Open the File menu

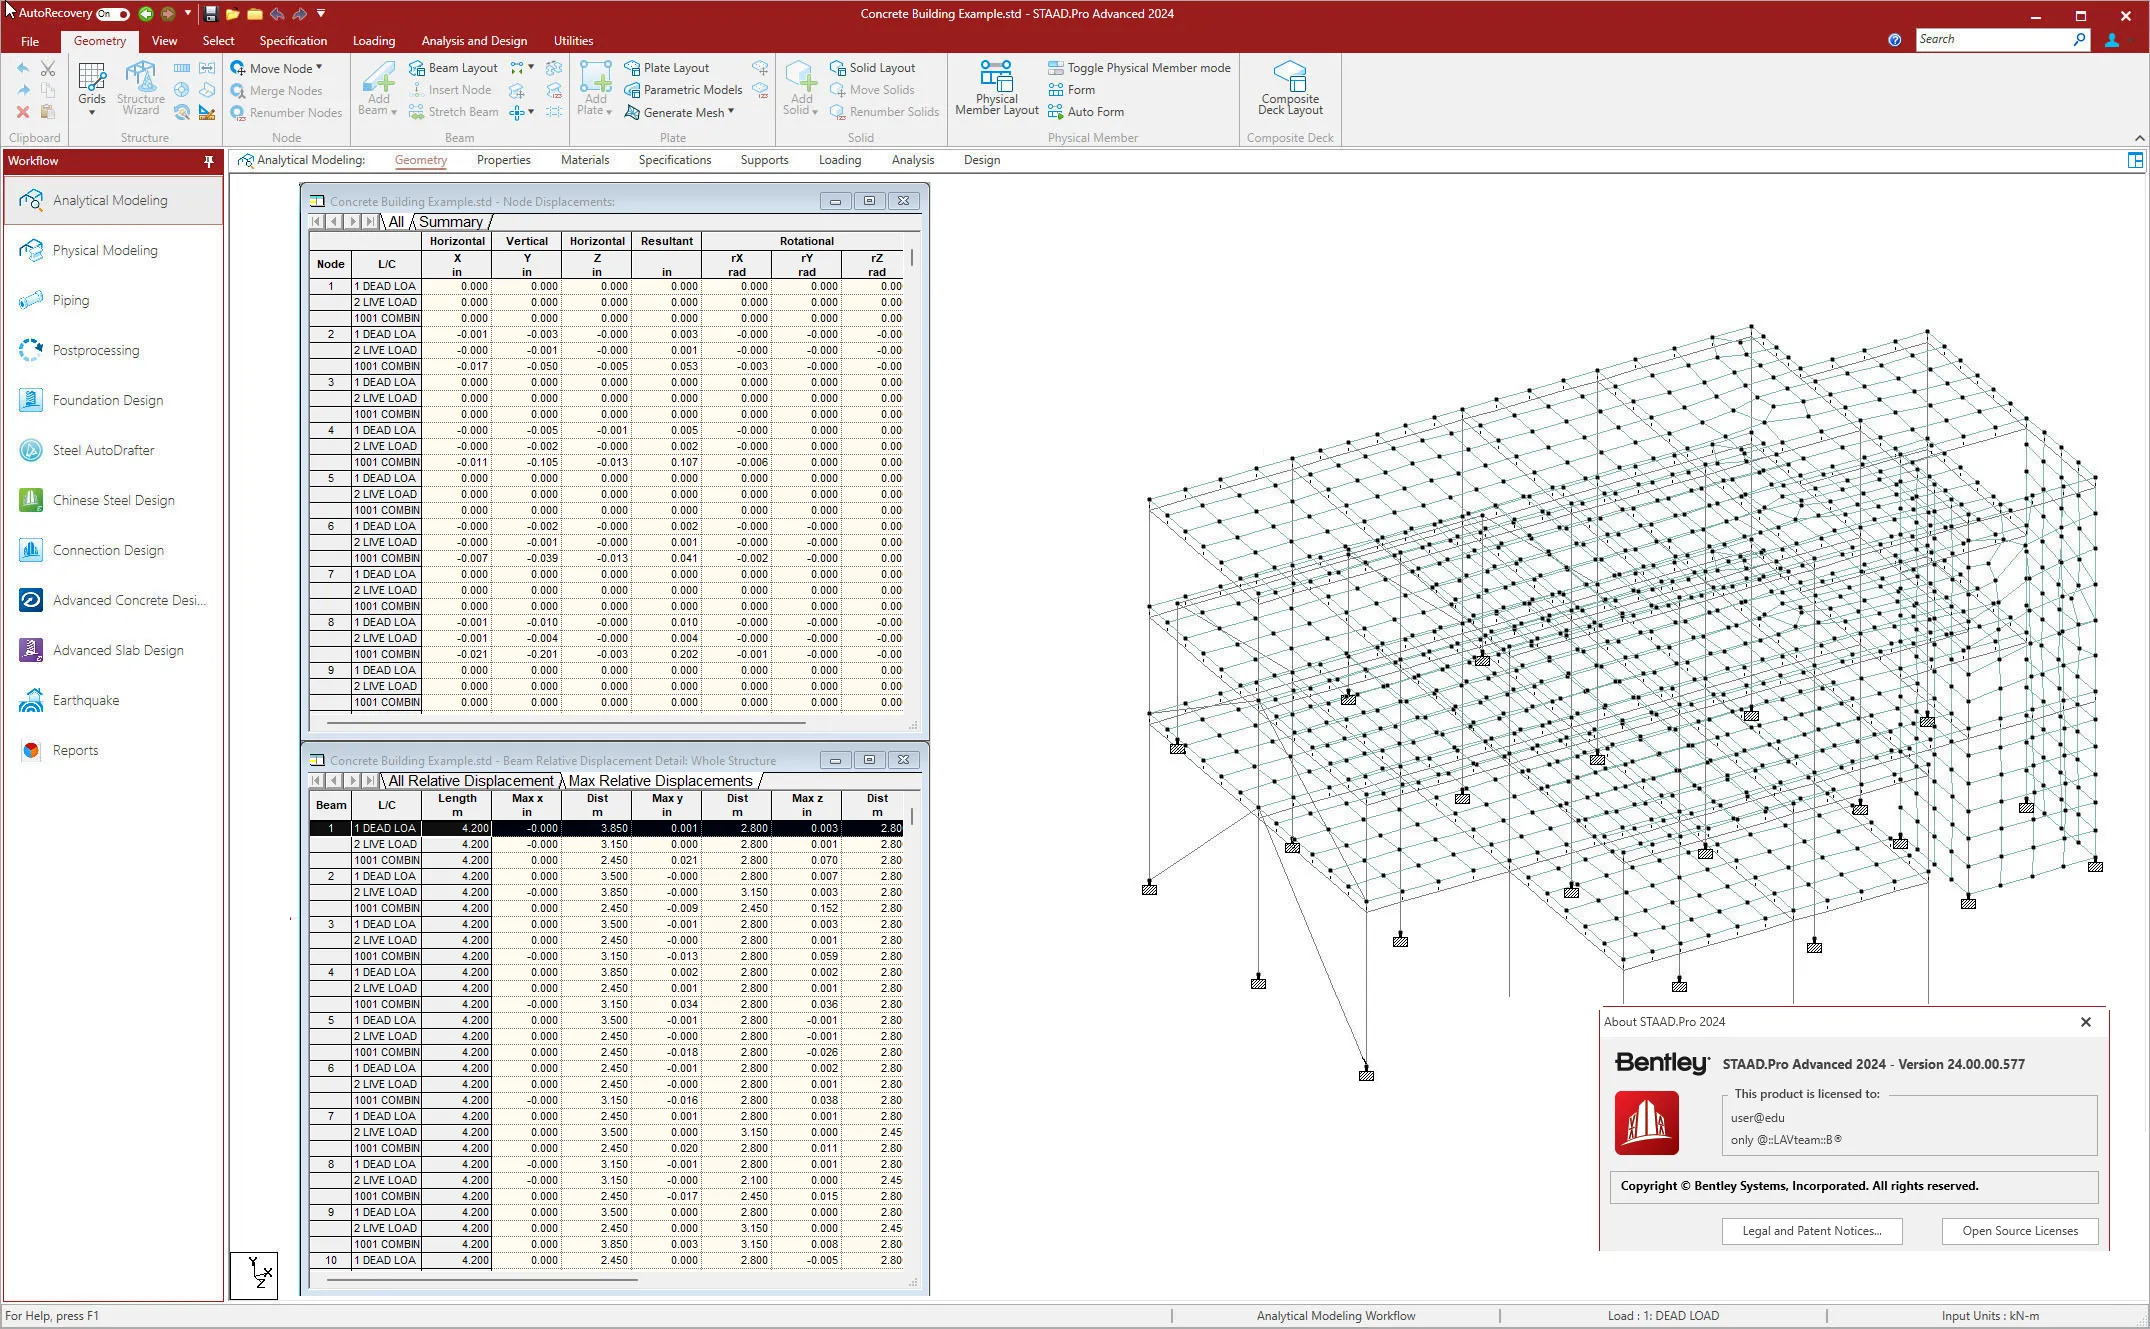(x=30, y=41)
